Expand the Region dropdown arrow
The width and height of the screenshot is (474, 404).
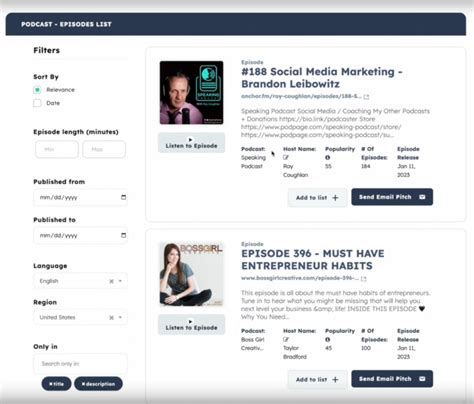pyautogui.click(x=120, y=317)
